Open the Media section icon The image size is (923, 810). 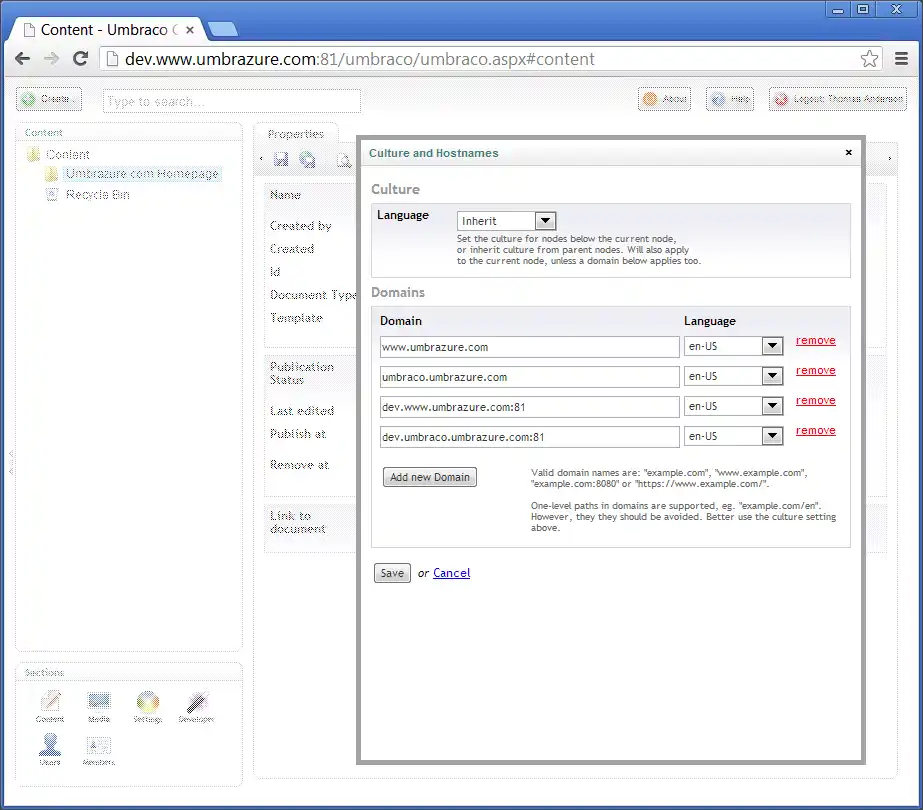tap(99, 706)
